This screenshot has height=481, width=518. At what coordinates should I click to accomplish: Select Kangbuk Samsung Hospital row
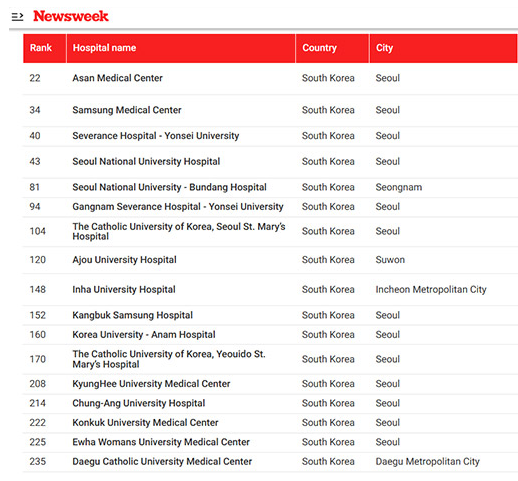pyautogui.click(x=270, y=315)
